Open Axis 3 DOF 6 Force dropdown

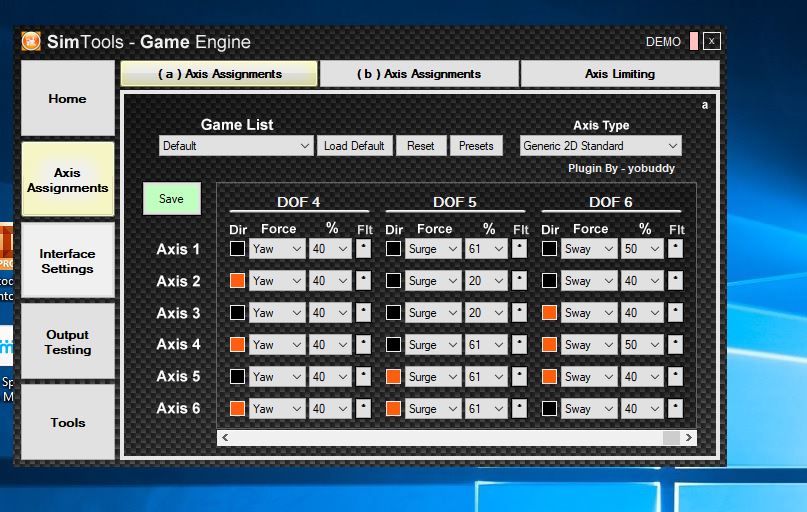click(x=589, y=312)
